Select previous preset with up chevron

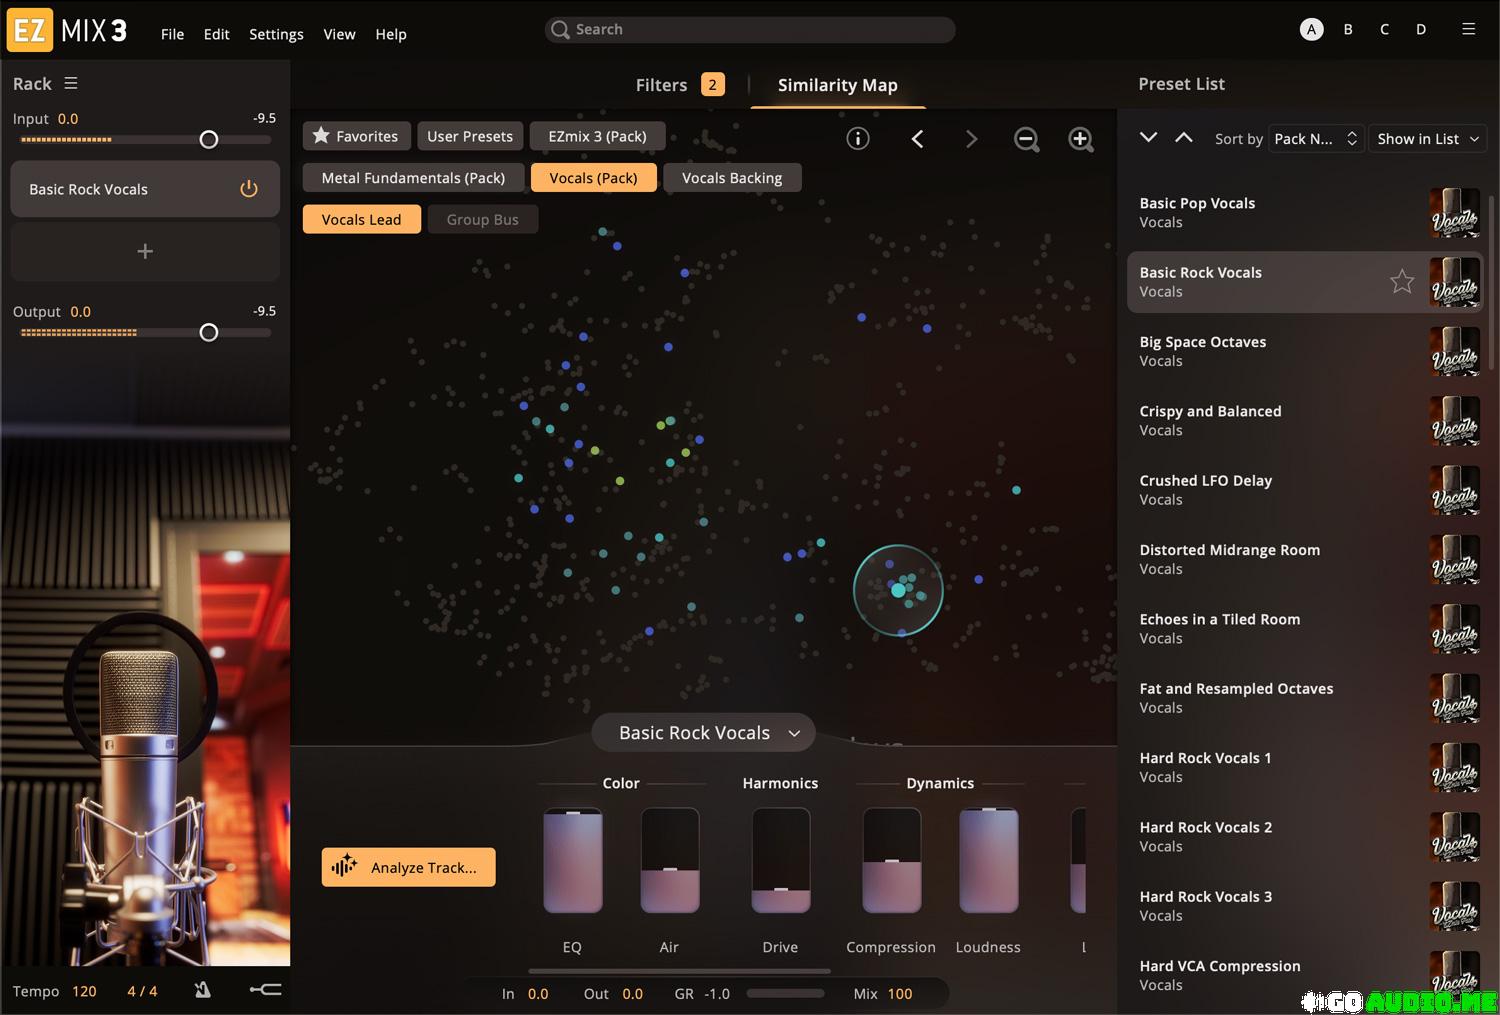pos(1184,137)
